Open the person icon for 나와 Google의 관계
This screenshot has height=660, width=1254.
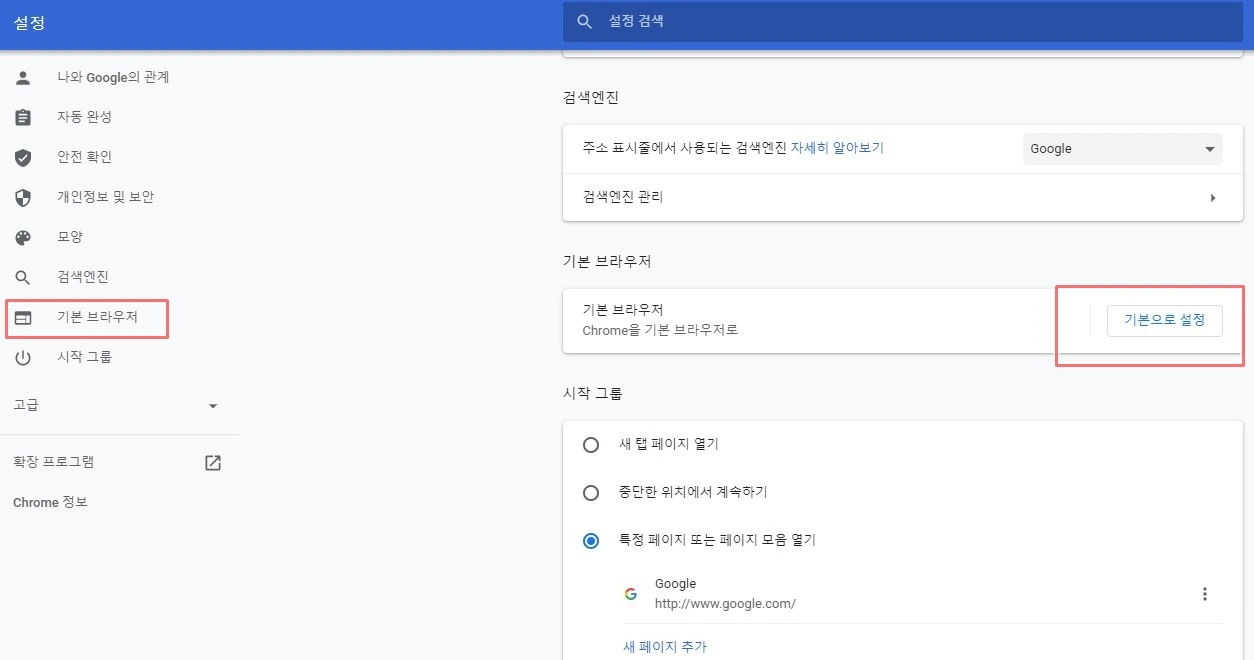23,77
